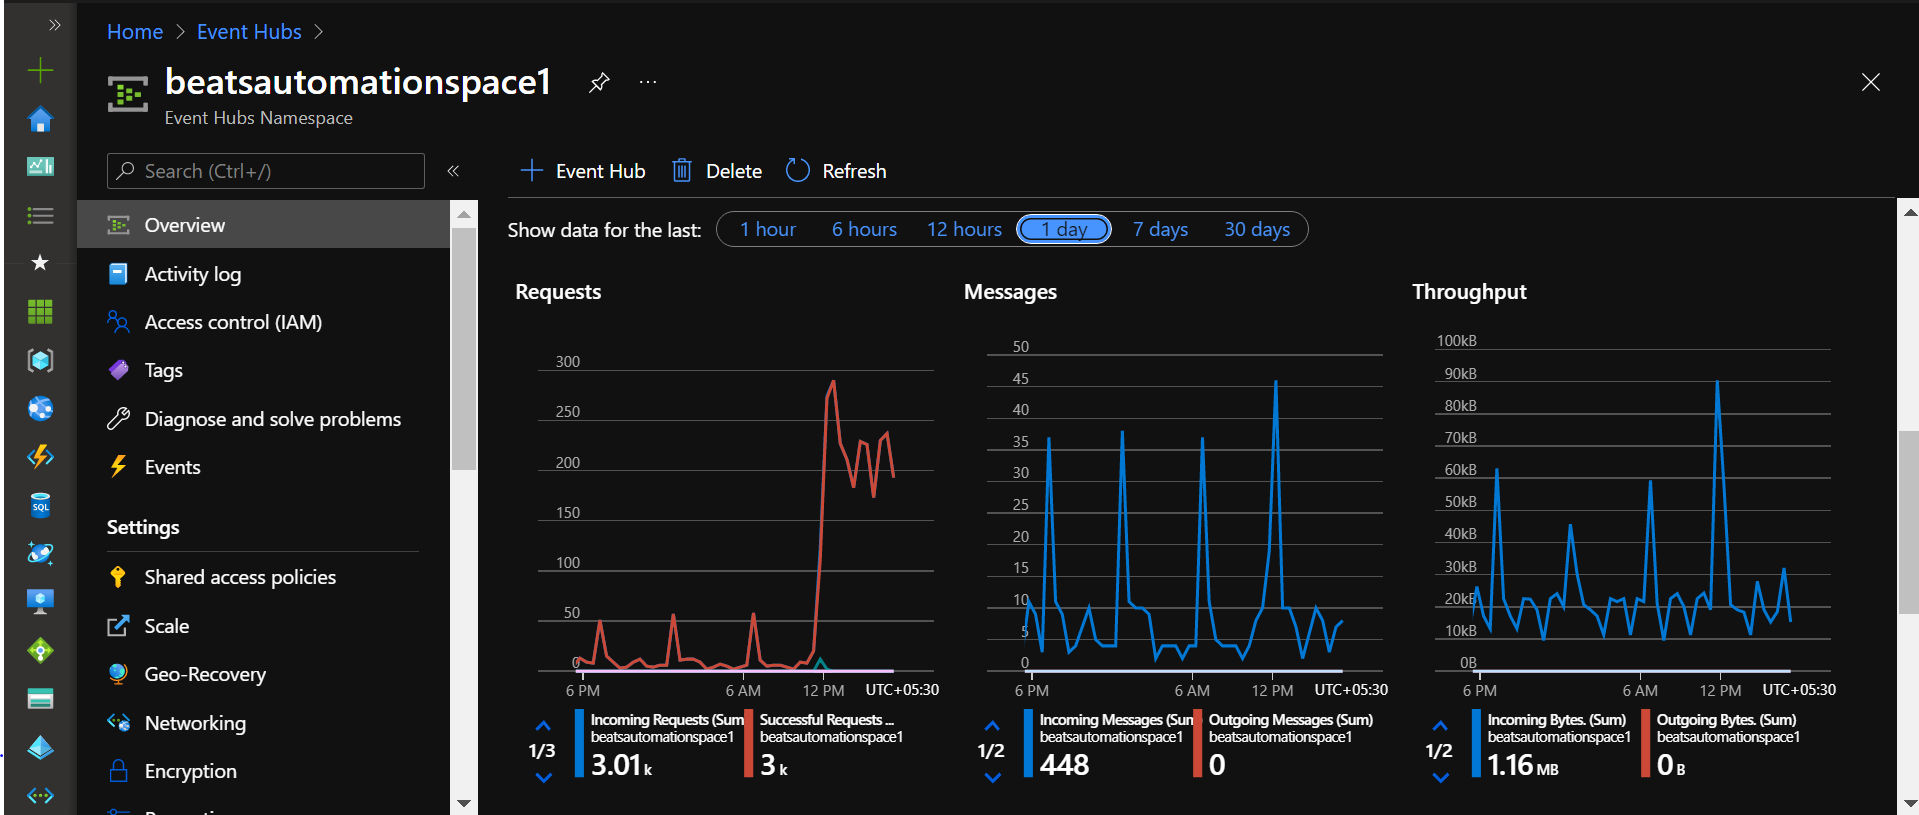Select the 7 days time range
The width and height of the screenshot is (1919, 815).
pyautogui.click(x=1160, y=230)
